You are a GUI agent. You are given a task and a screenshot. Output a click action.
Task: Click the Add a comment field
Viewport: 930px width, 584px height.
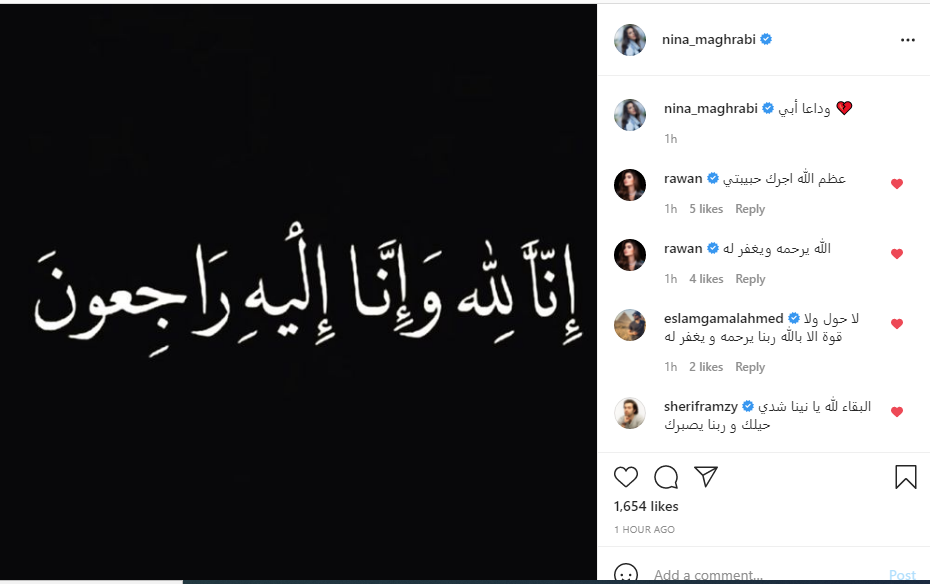tap(765, 575)
